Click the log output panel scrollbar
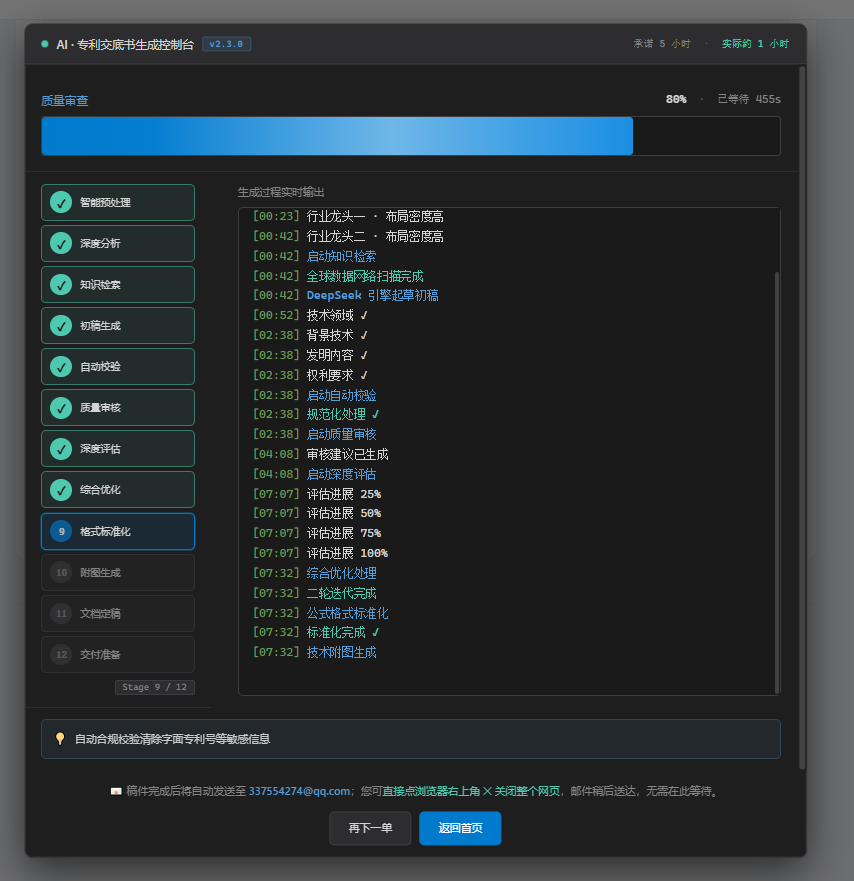The image size is (854, 881). 777,483
